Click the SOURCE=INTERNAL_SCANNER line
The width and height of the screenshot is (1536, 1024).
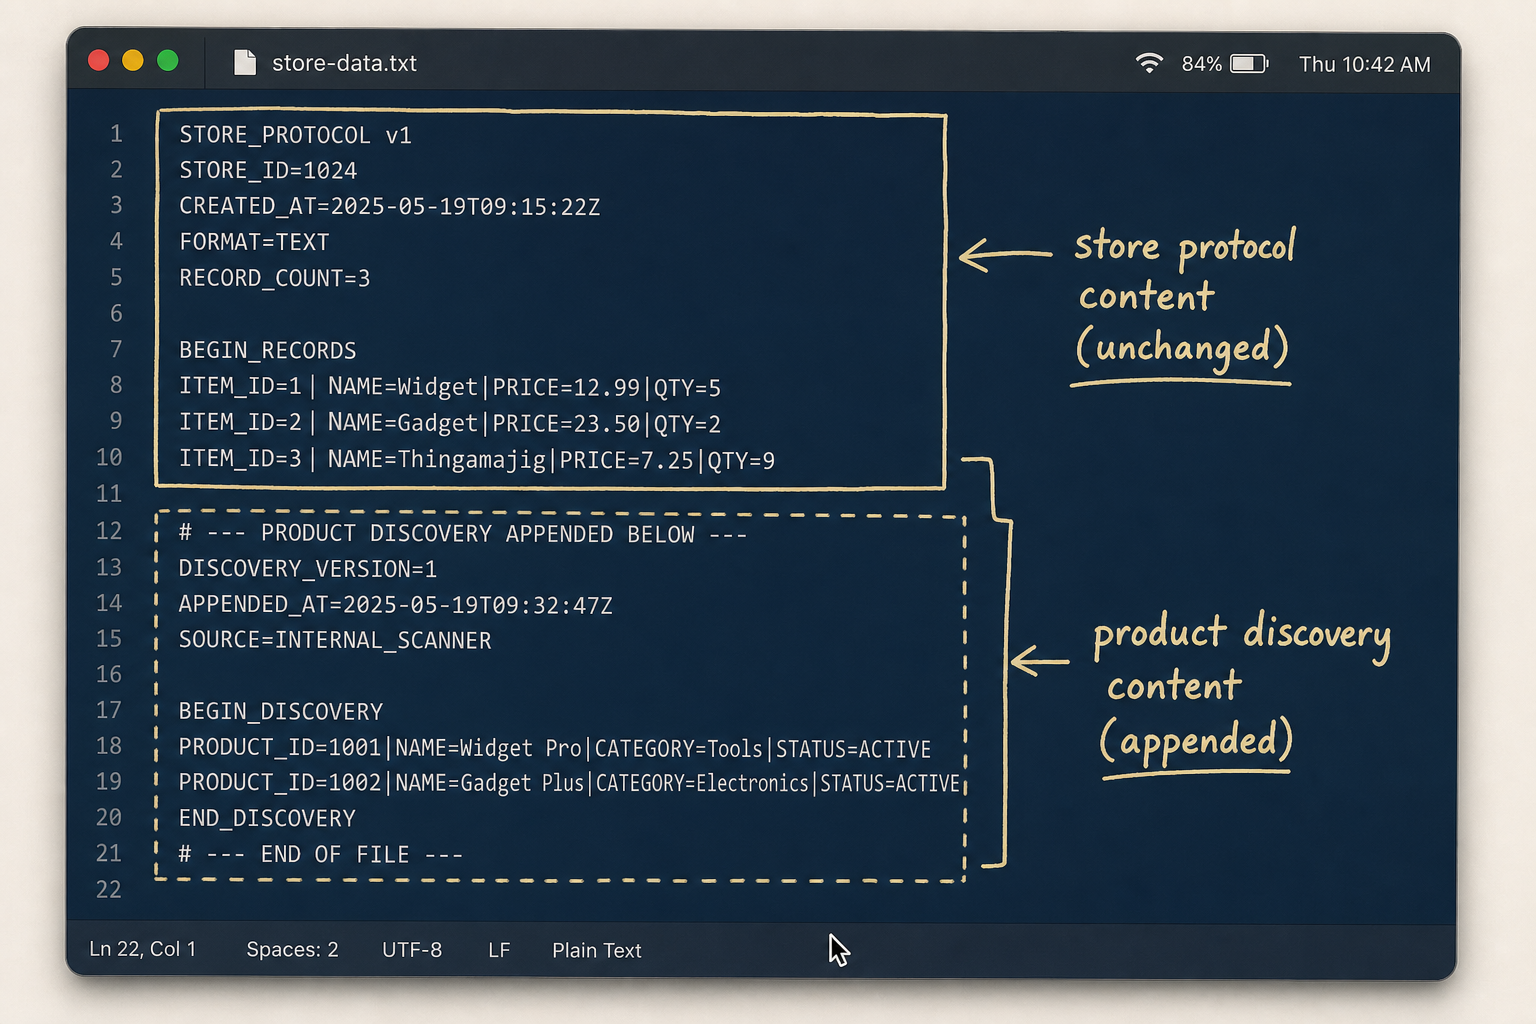335,640
